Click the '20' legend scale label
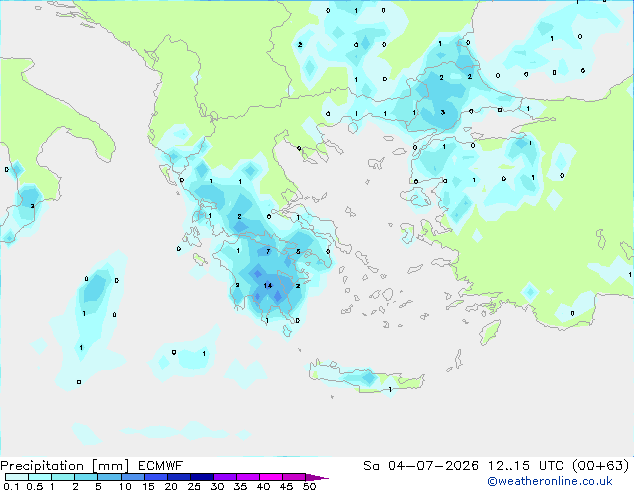The height and width of the screenshot is (490, 634). tap(171, 486)
